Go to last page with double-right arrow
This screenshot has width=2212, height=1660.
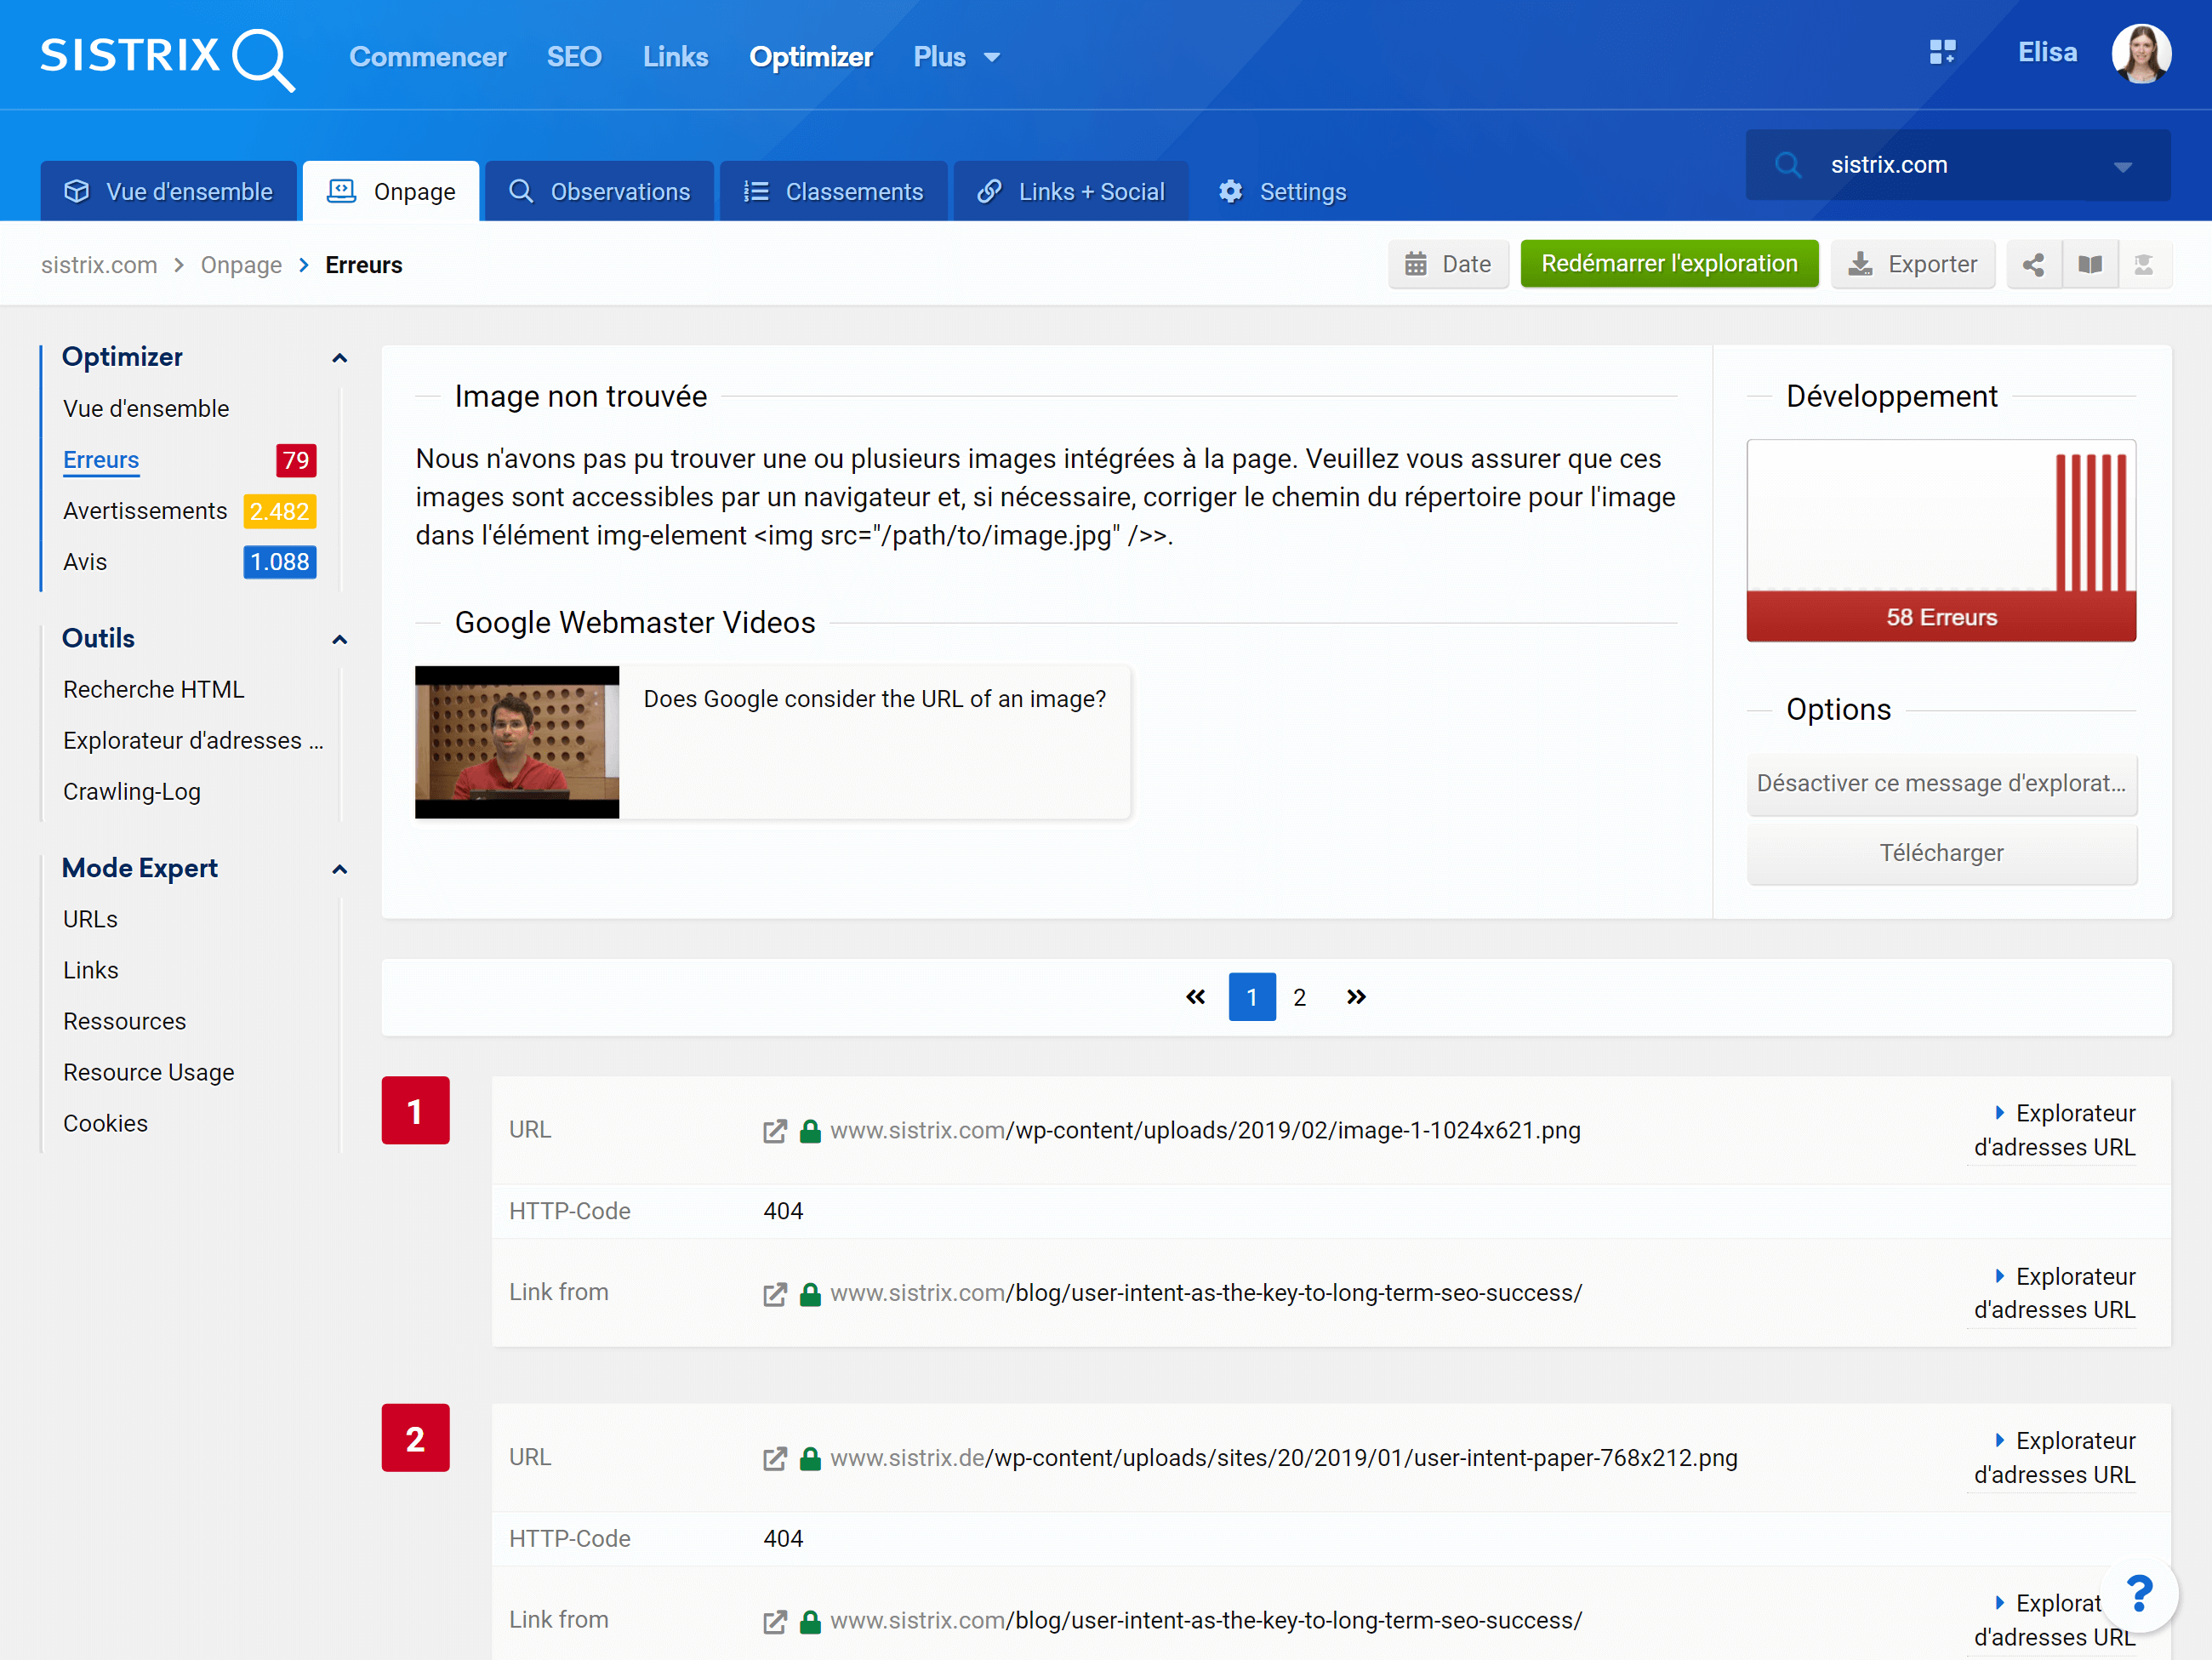[x=1356, y=997]
